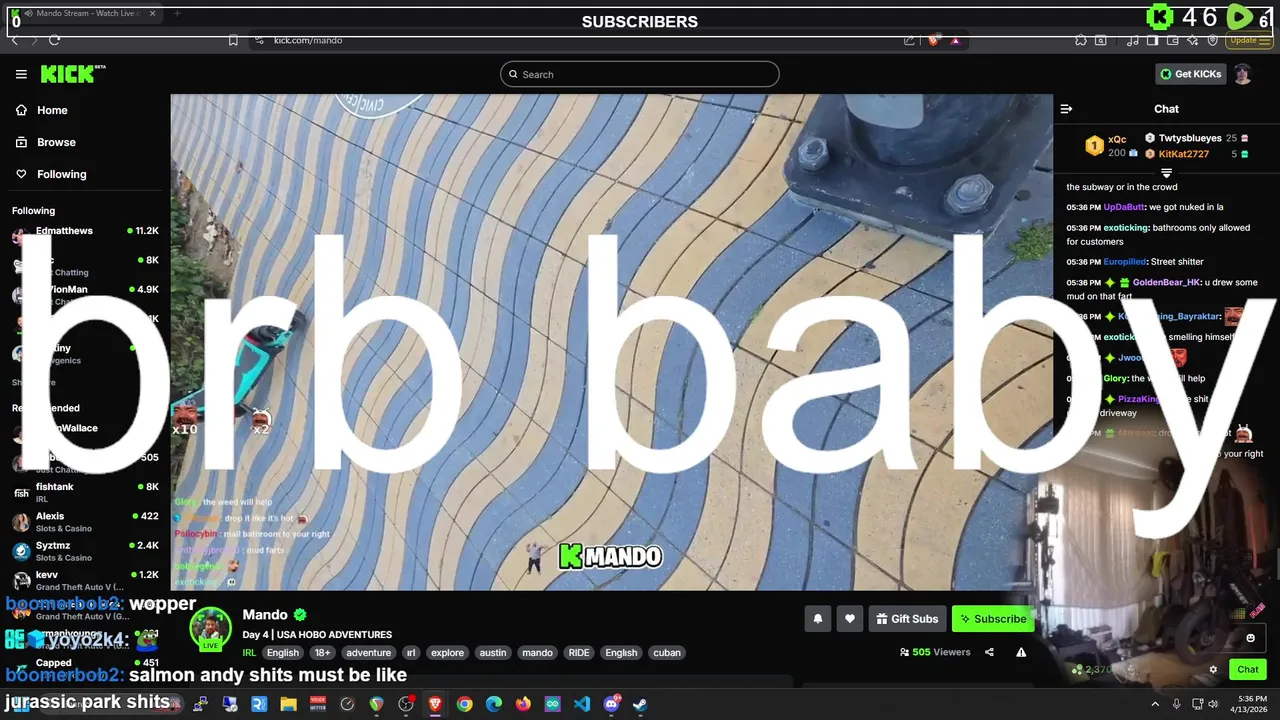
Task: Bookmark this page icon
Action: pyautogui.click(x=233, y=40)
